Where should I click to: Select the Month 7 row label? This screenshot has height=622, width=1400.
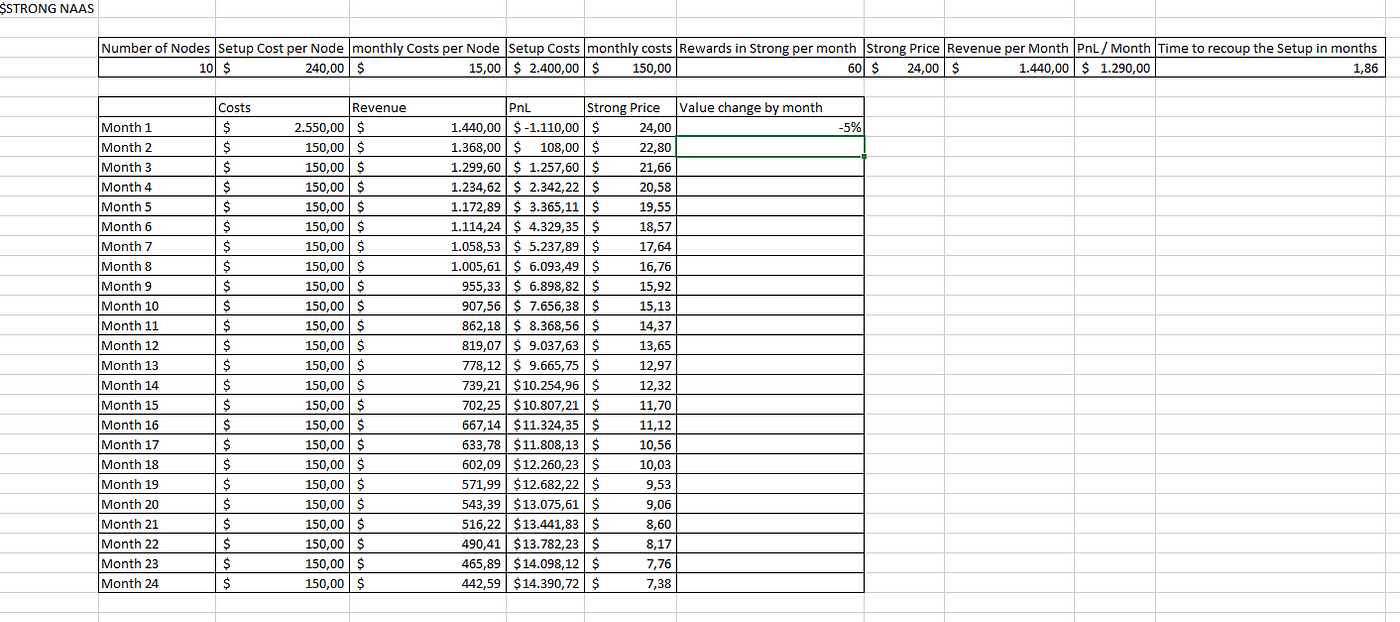tap(157, 246)
